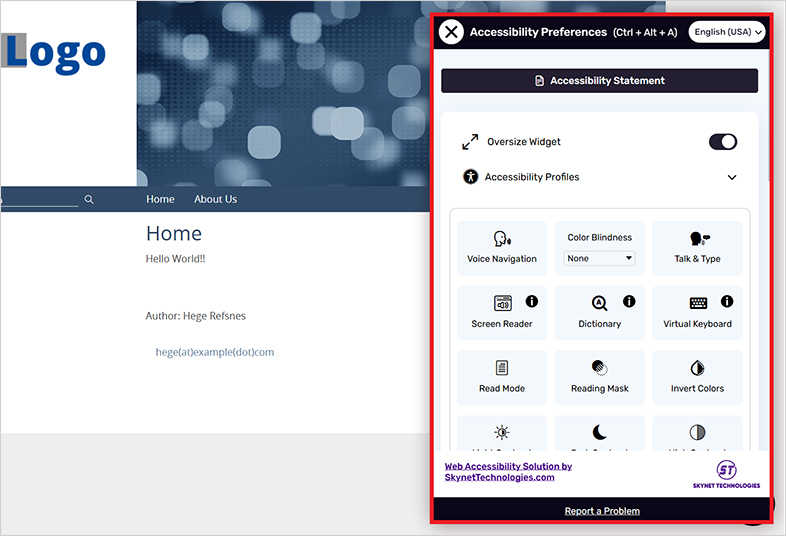This screenshot has height=536, width=786.
Task: Click the 'Hello World!!' text
Action: pyautogui.click(x=175, y=259)
